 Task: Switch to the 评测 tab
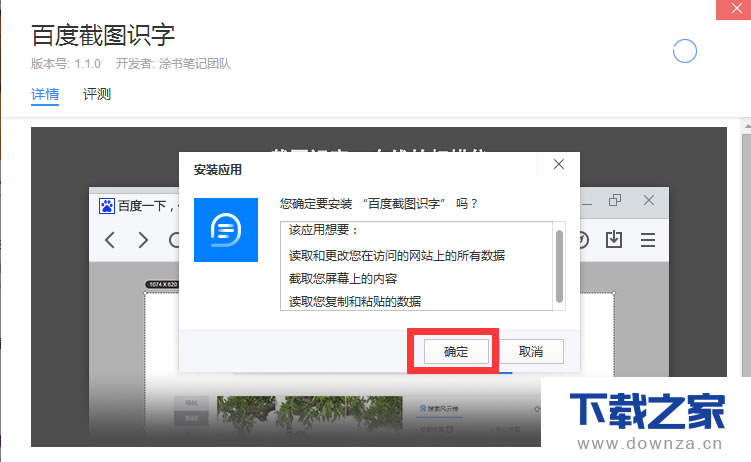pos(97,94)
